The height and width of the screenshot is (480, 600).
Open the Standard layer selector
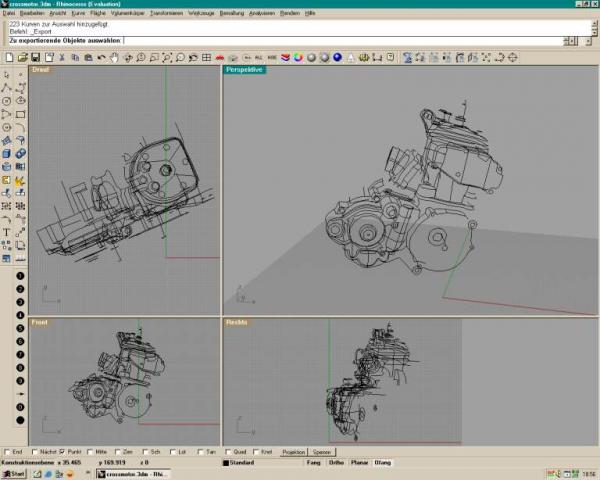(x=242, y=463)
